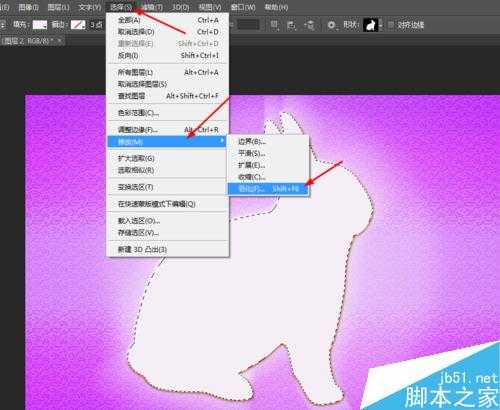Image resolution: width=500 pixels, height=410 pixels.
Task: Open the 帮助(H) menu
Action: click(x=276, y=7)
